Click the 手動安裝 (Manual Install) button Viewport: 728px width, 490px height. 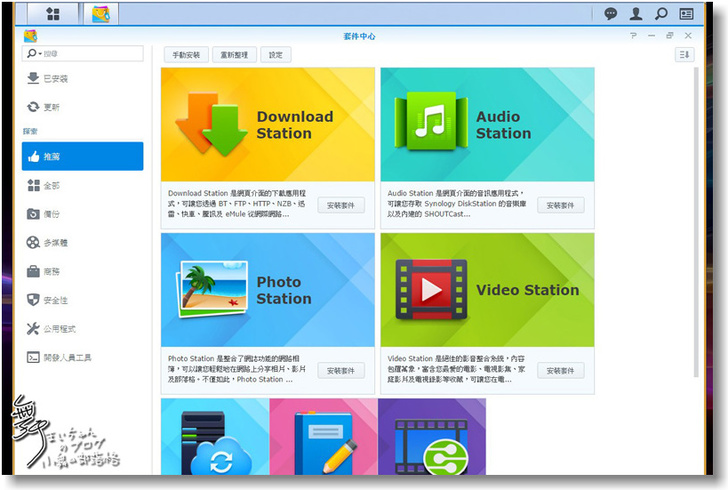(186, 55)
